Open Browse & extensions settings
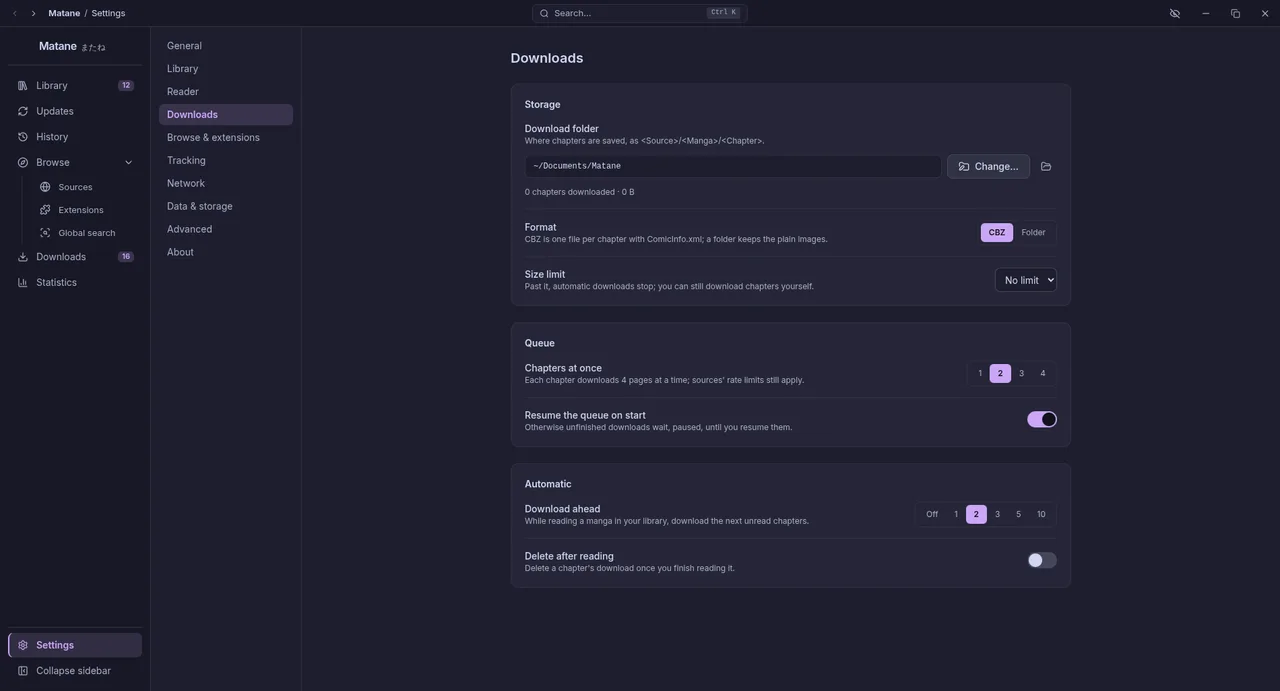This screenshot has width=1280, height=691. pos(226,138)
